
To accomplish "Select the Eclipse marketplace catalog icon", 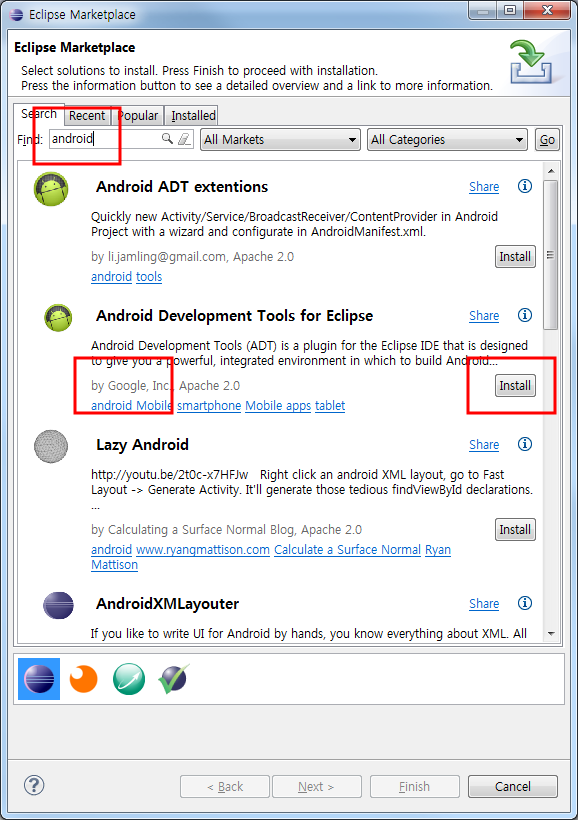I will pyautogui.click(x=39, y=679).
